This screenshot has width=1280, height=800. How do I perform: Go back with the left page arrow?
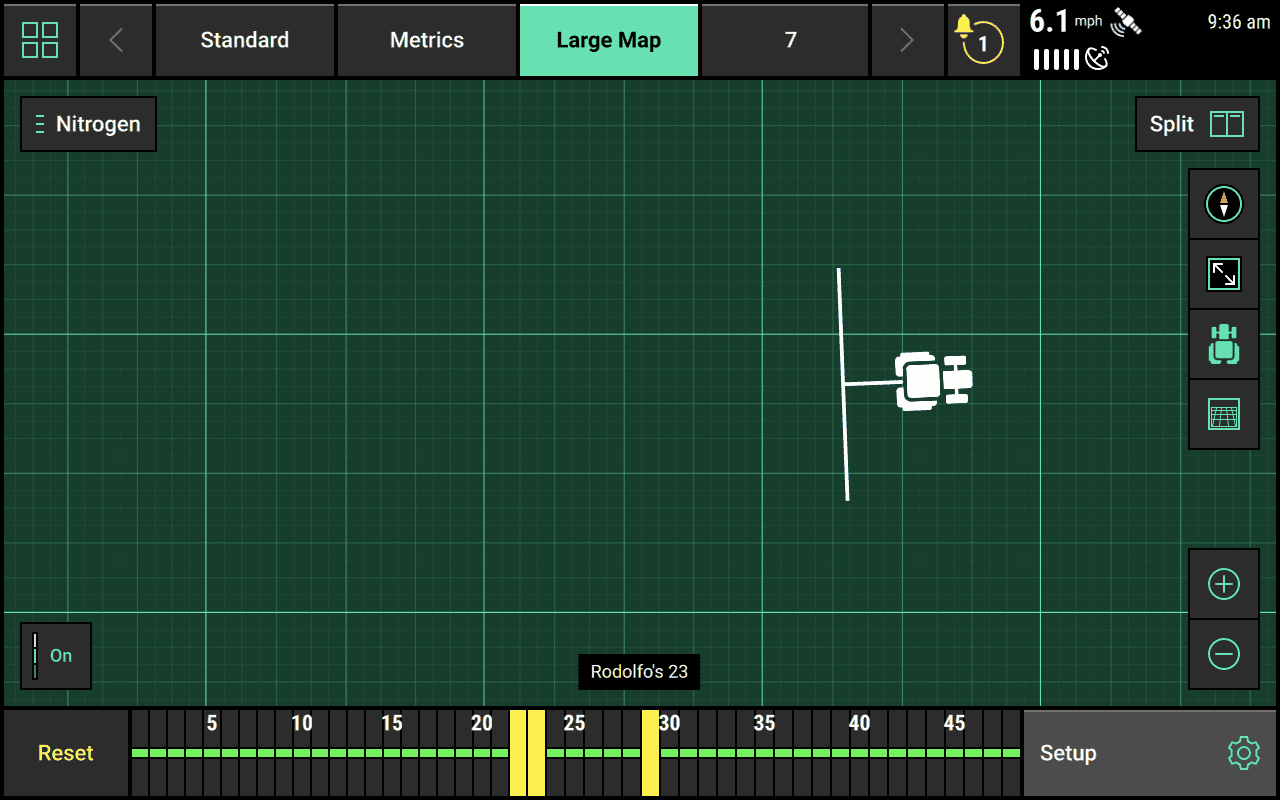click(115, 40)
